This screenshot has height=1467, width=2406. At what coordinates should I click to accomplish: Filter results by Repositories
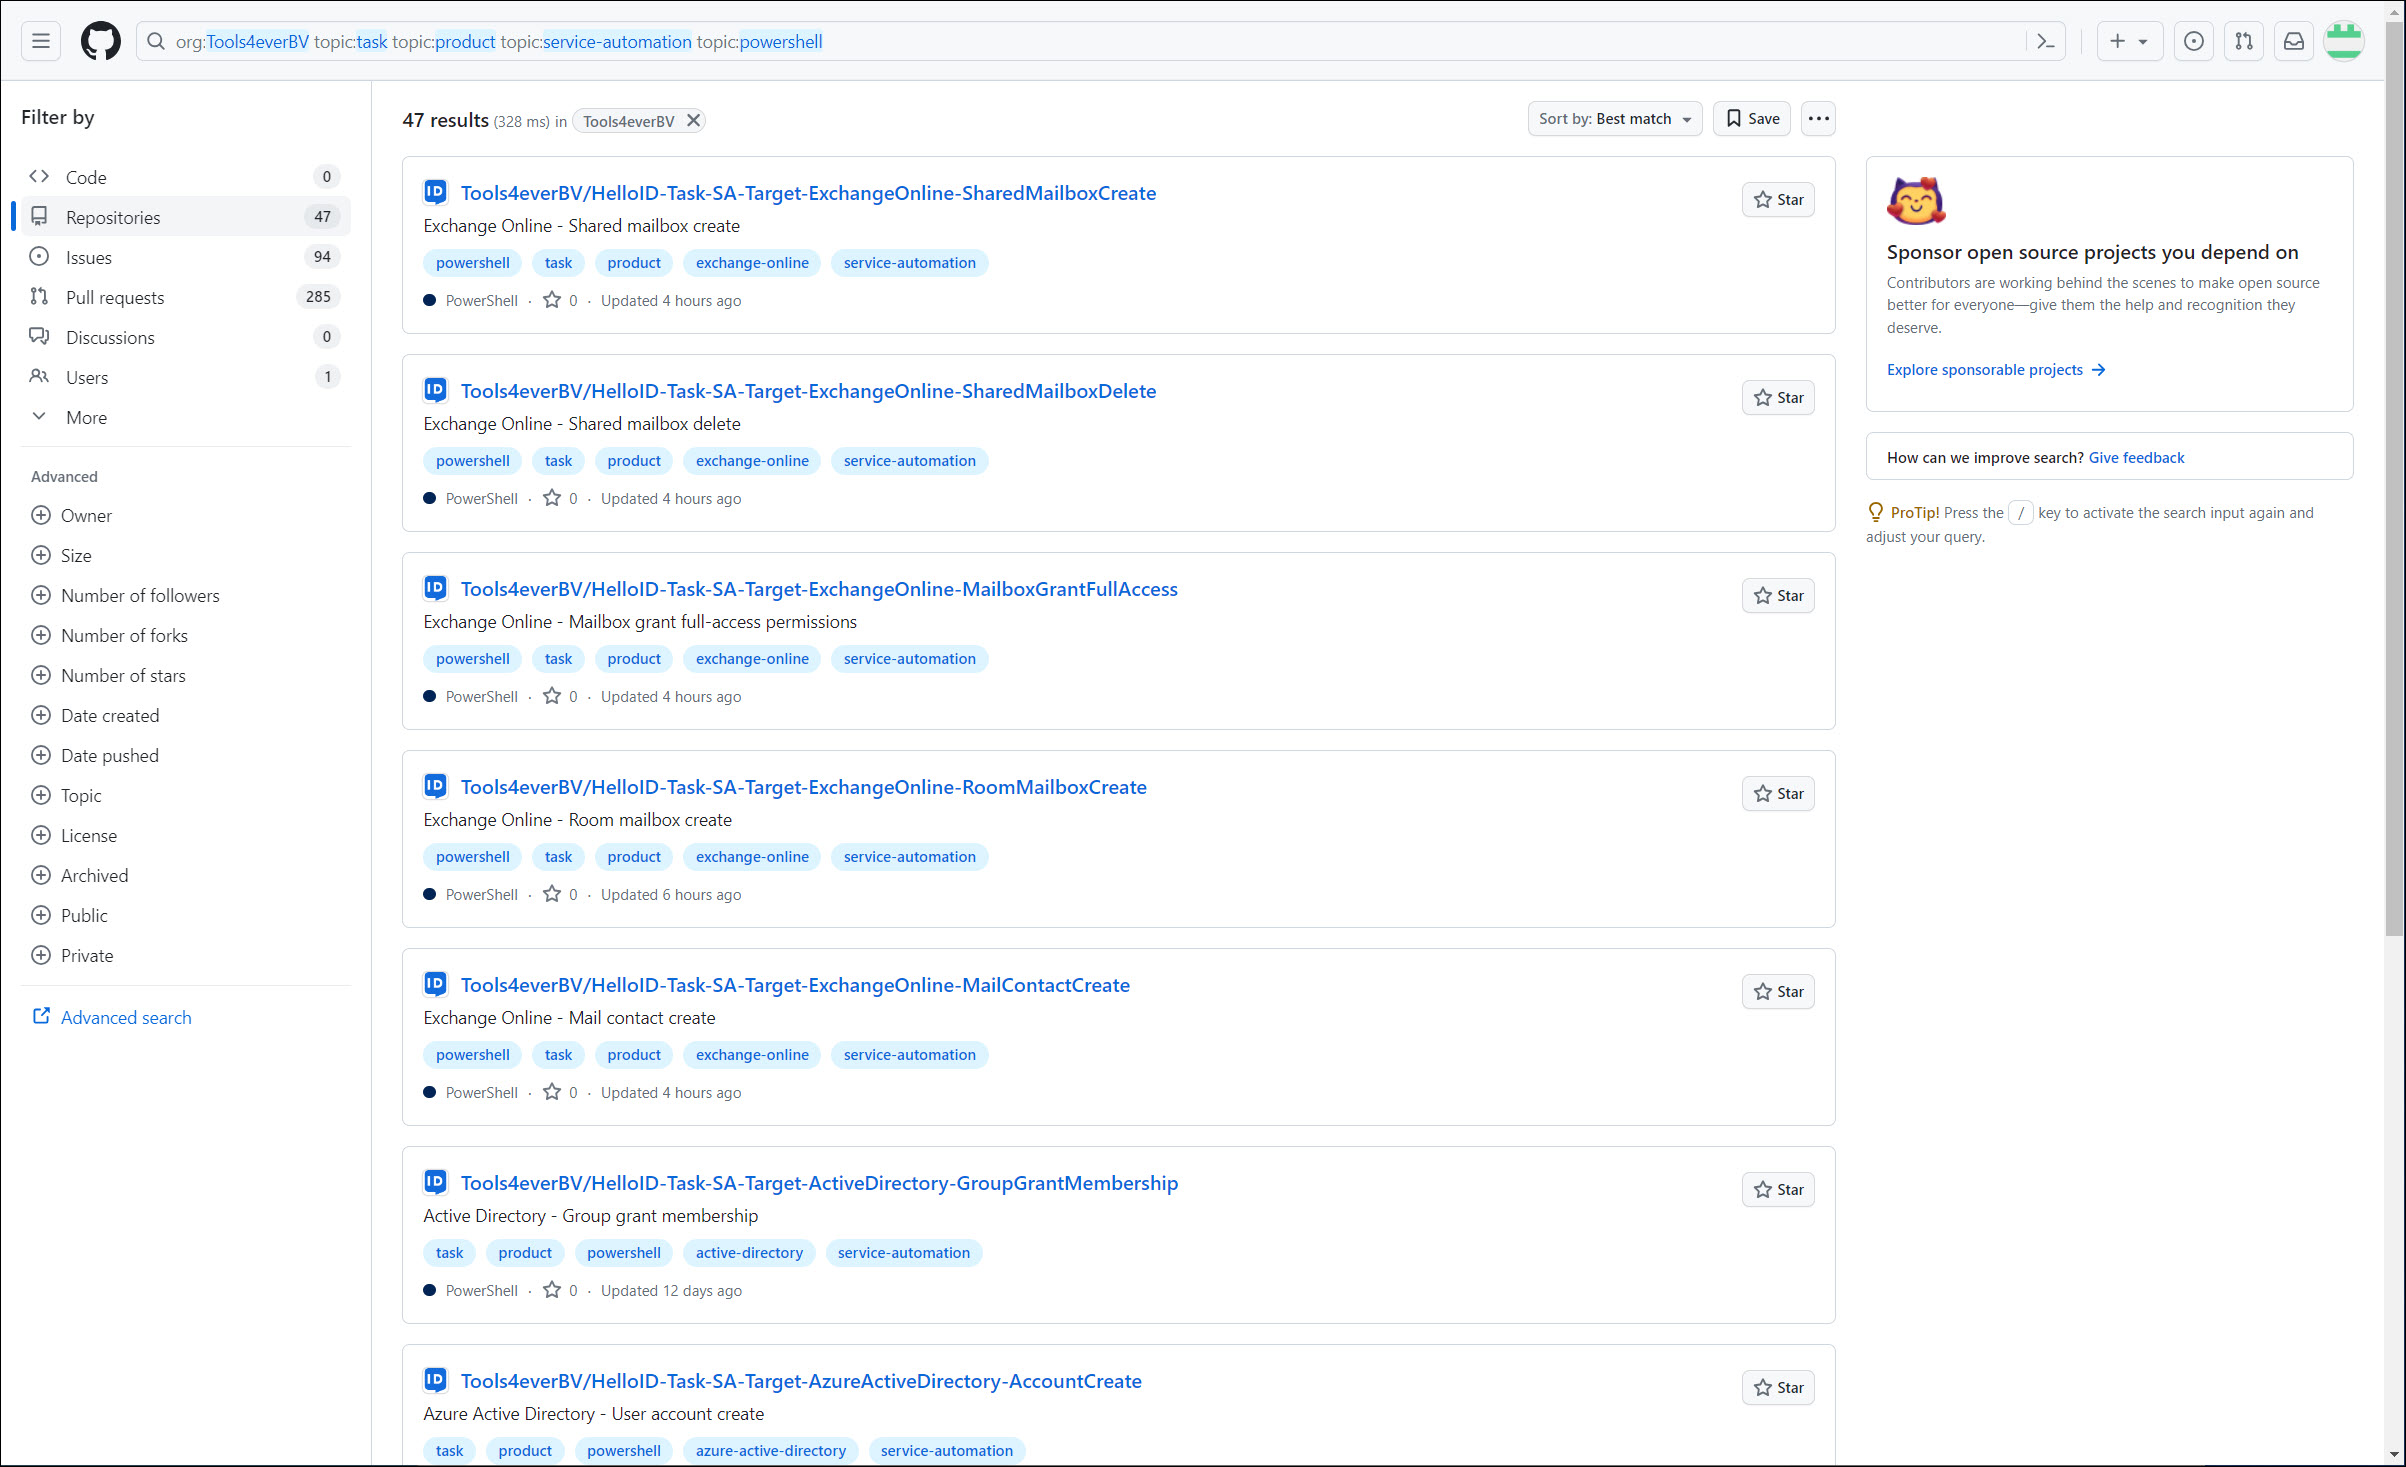click(x=185, y=217)
